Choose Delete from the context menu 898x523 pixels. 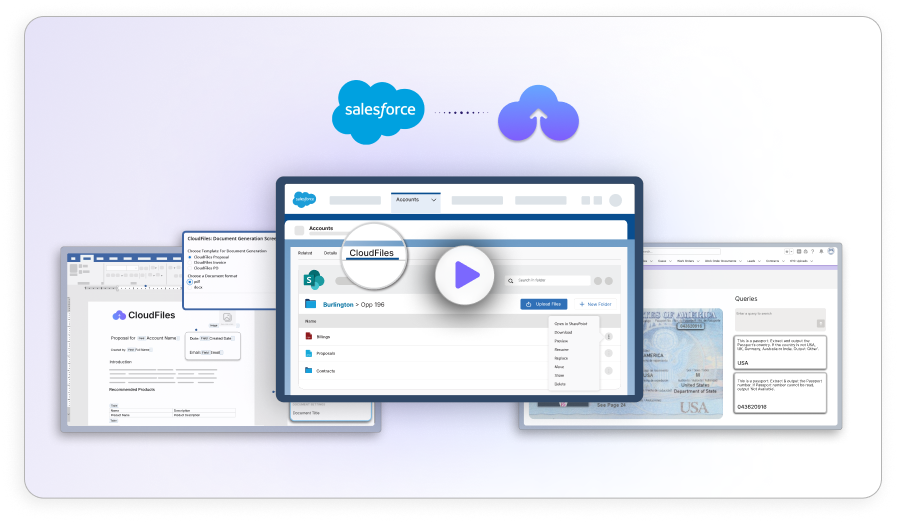tap(560, 384)
